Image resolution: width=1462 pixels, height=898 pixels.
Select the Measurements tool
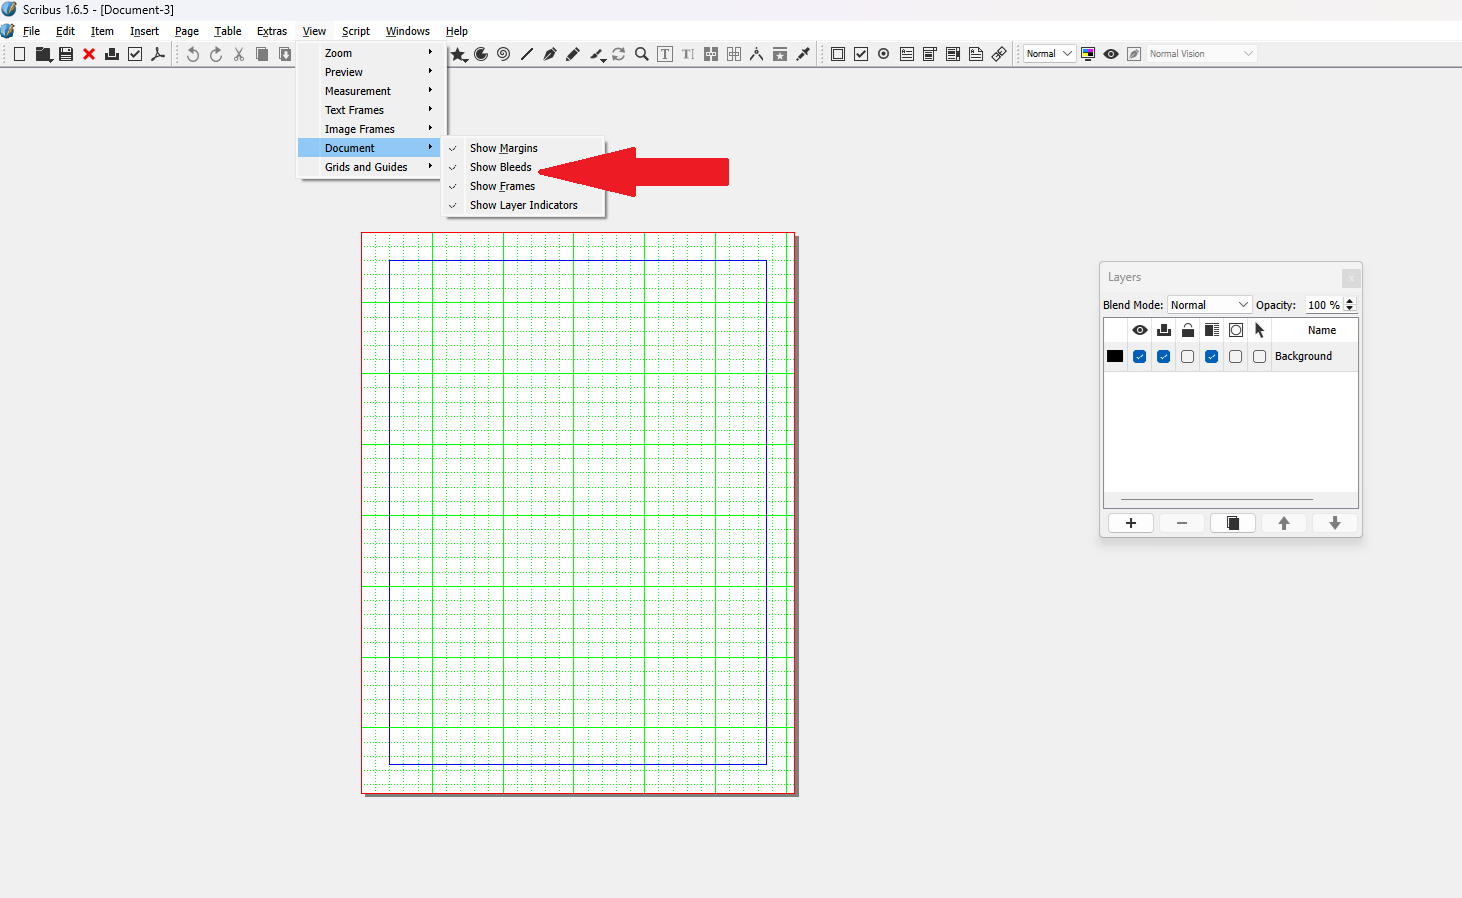(757, 54)
